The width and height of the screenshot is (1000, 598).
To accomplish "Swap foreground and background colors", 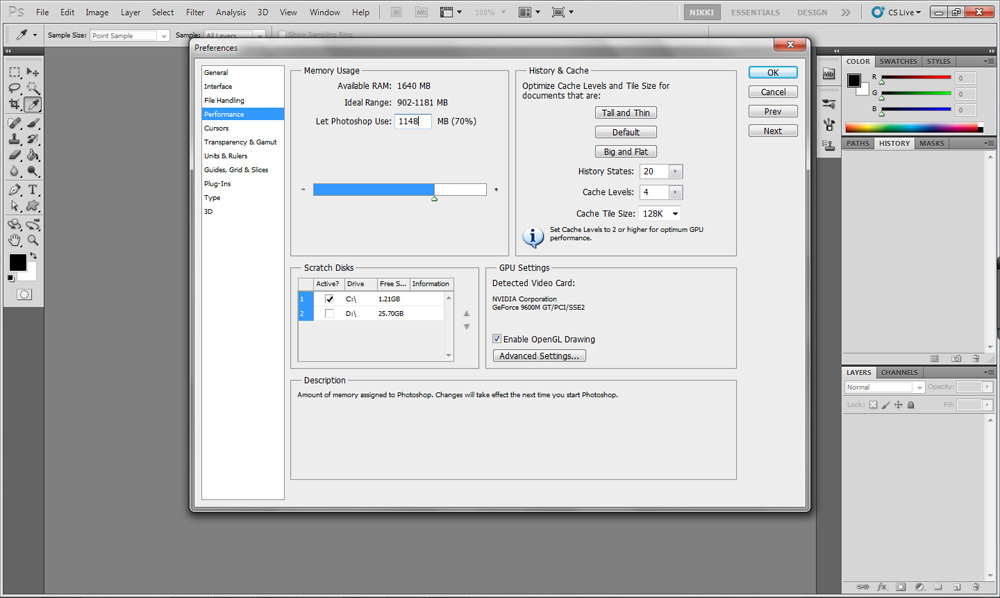I will 33,256.
